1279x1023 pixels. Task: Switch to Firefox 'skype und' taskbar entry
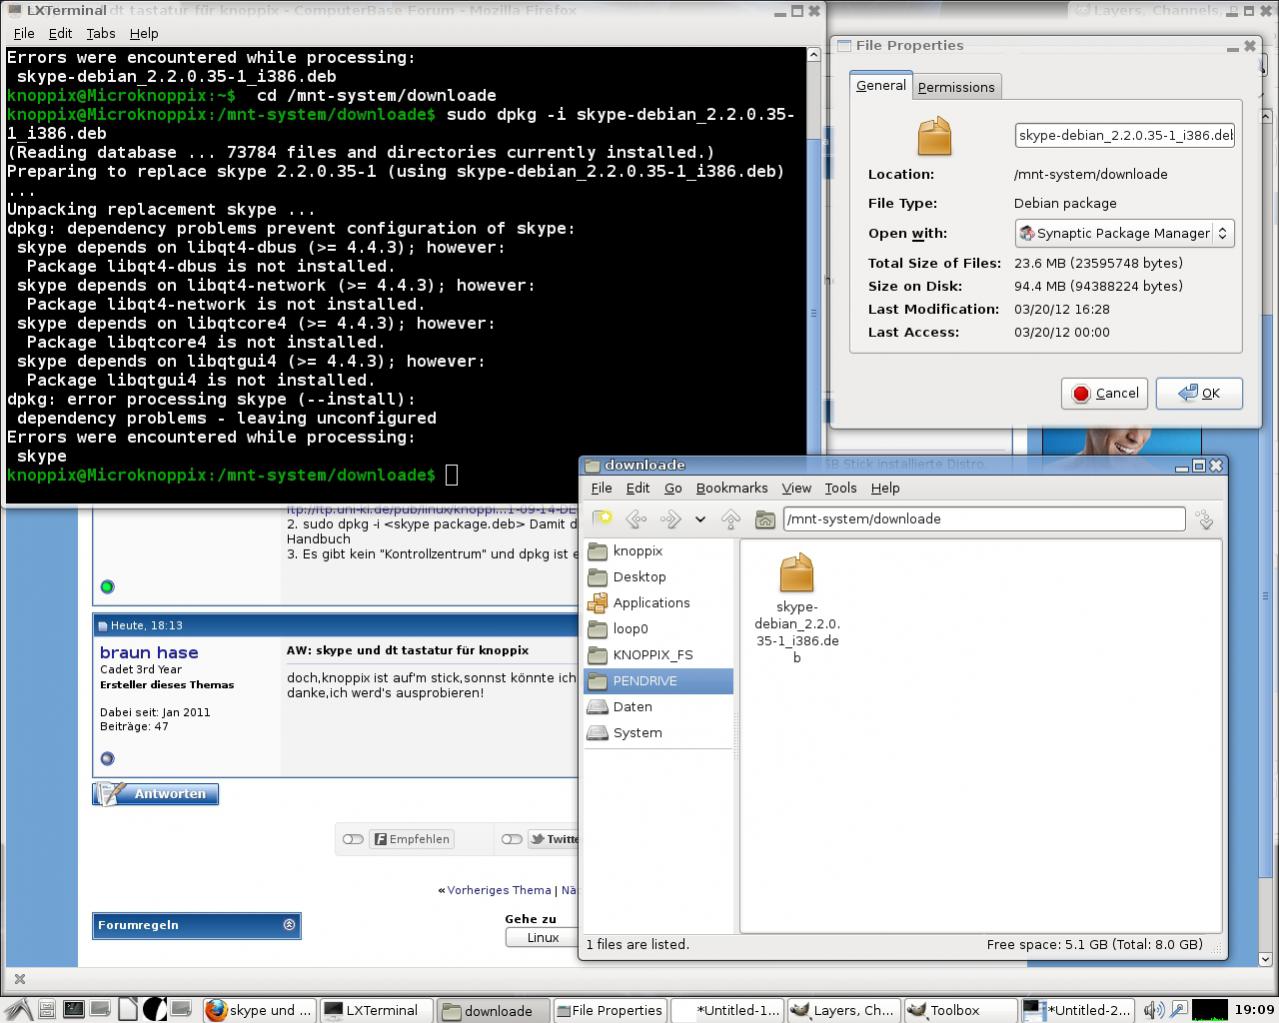(260, 1010)
